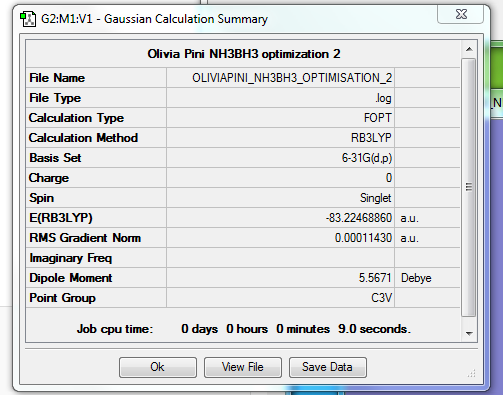Select the FOPT calculation type value
Image resolution: width=503 pixels, height=395 pixels.
click(x=378, y=118)
